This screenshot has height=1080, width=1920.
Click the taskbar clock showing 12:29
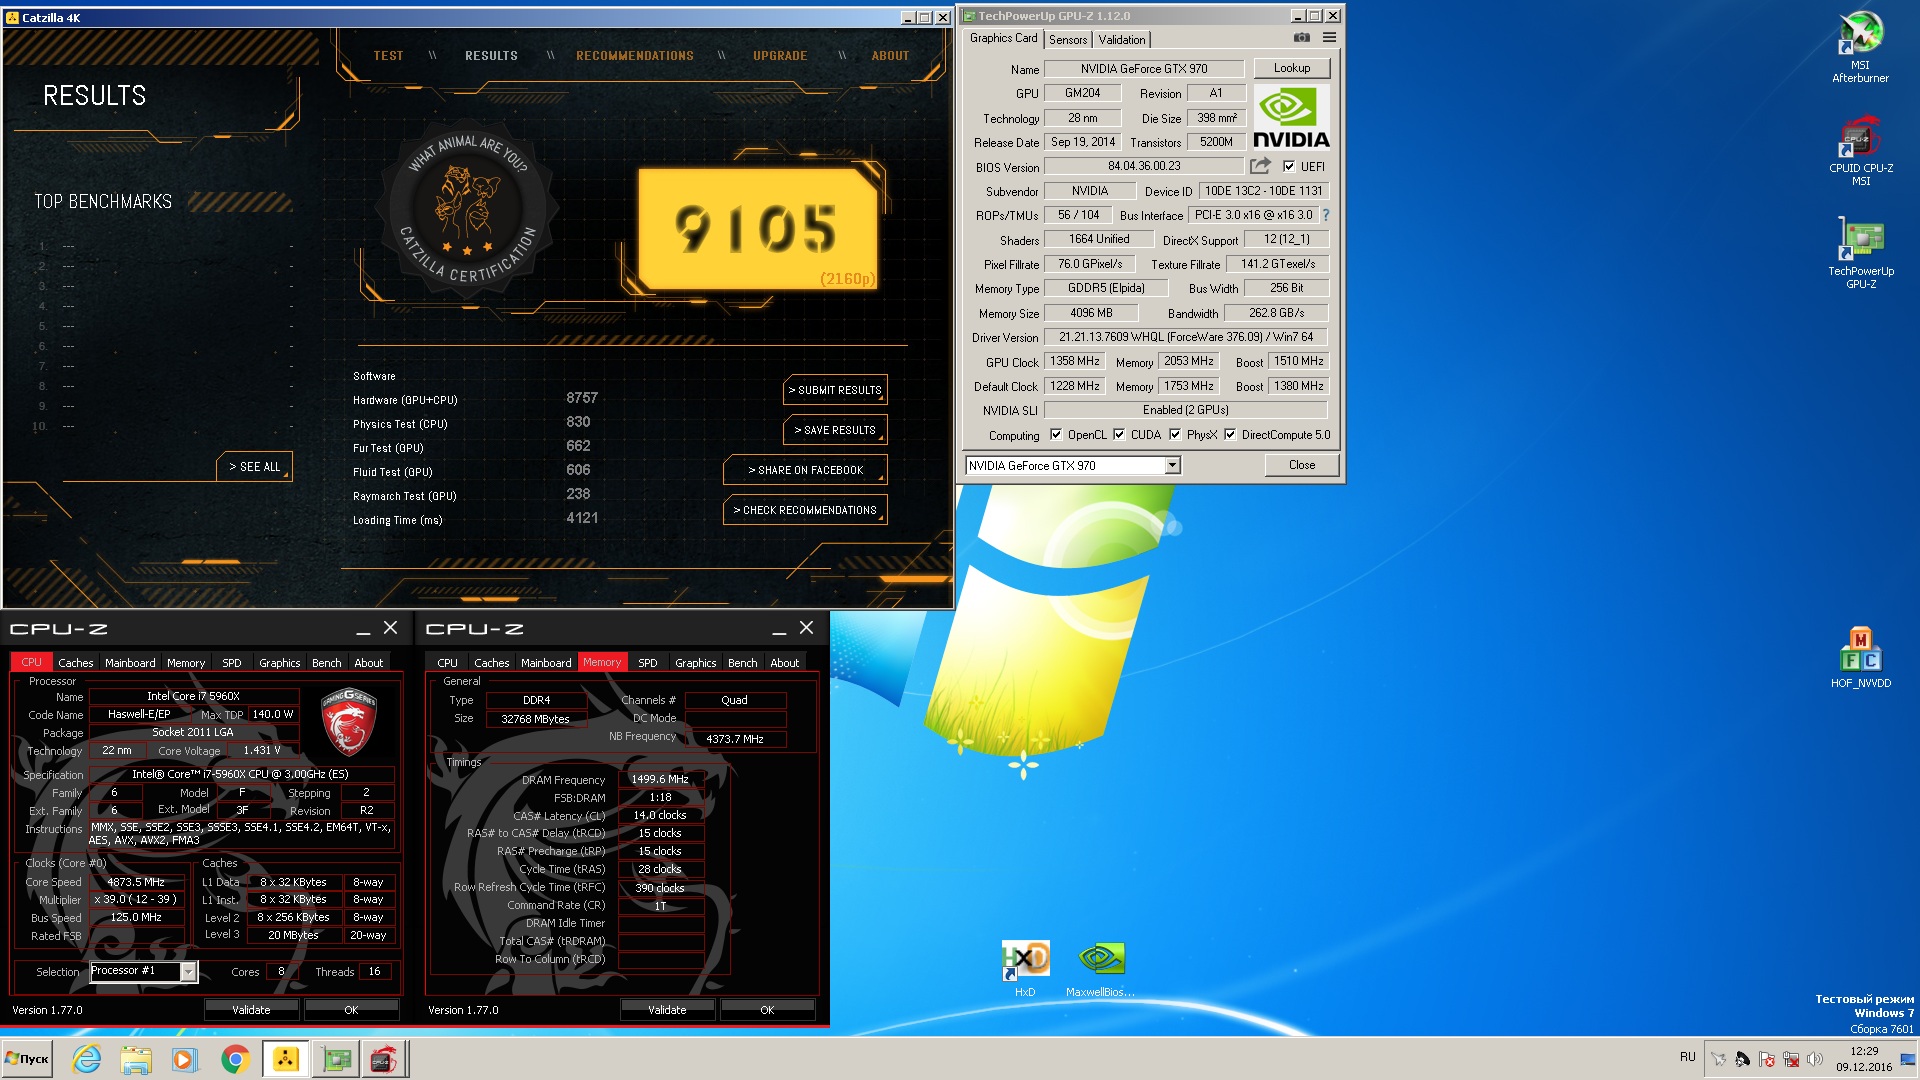1864,1059
